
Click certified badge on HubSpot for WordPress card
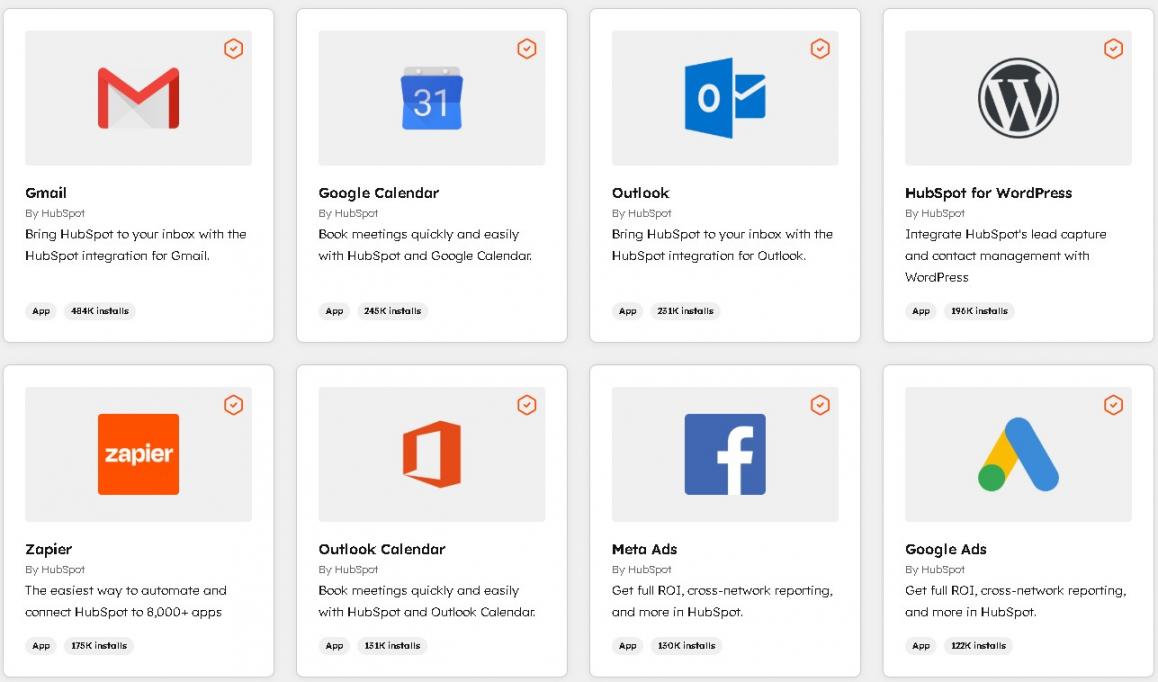click(1113, 49)
